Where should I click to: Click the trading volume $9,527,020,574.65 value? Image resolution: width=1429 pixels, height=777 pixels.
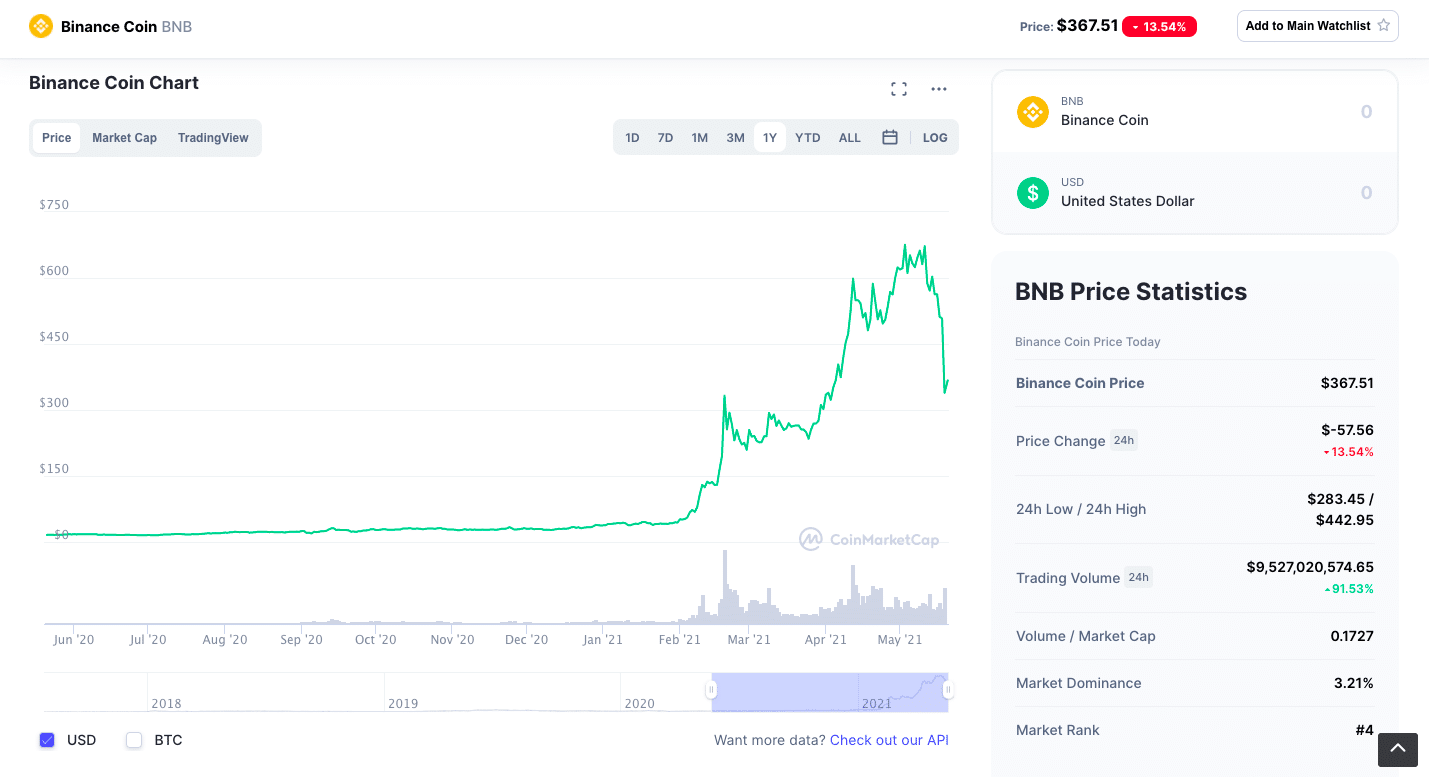[1310, 567]
